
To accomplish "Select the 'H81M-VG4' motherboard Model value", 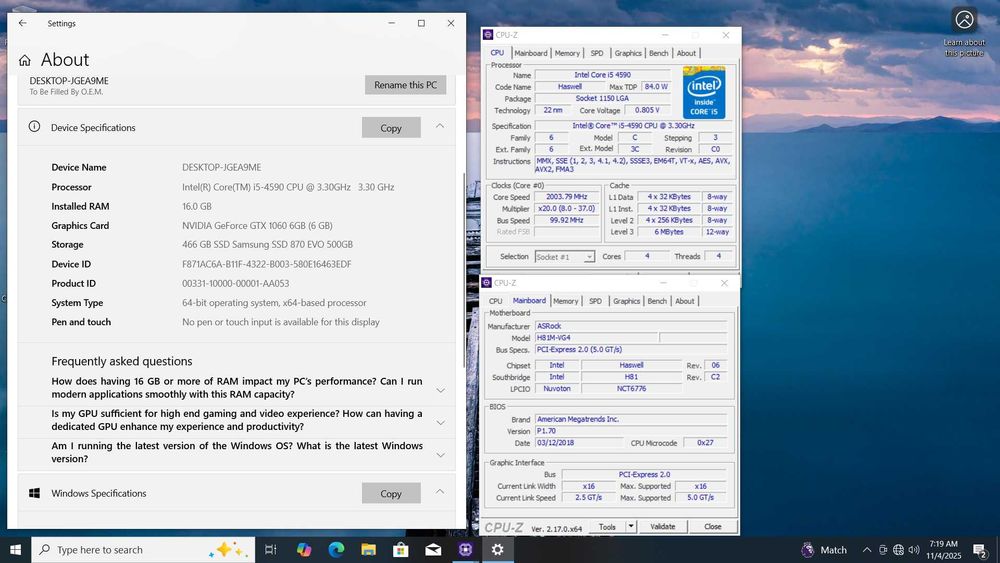I will (x=596, y=337).
